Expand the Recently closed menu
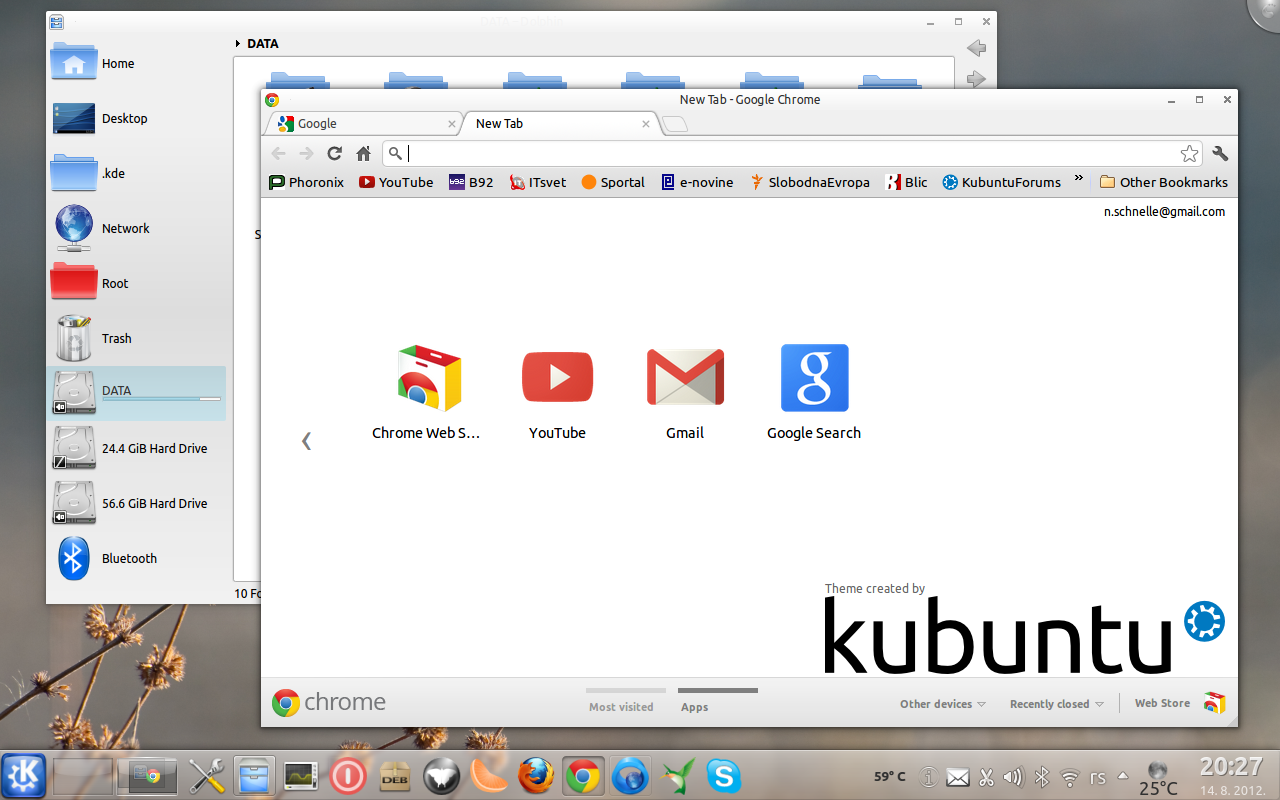 (x=1057, y=704)
